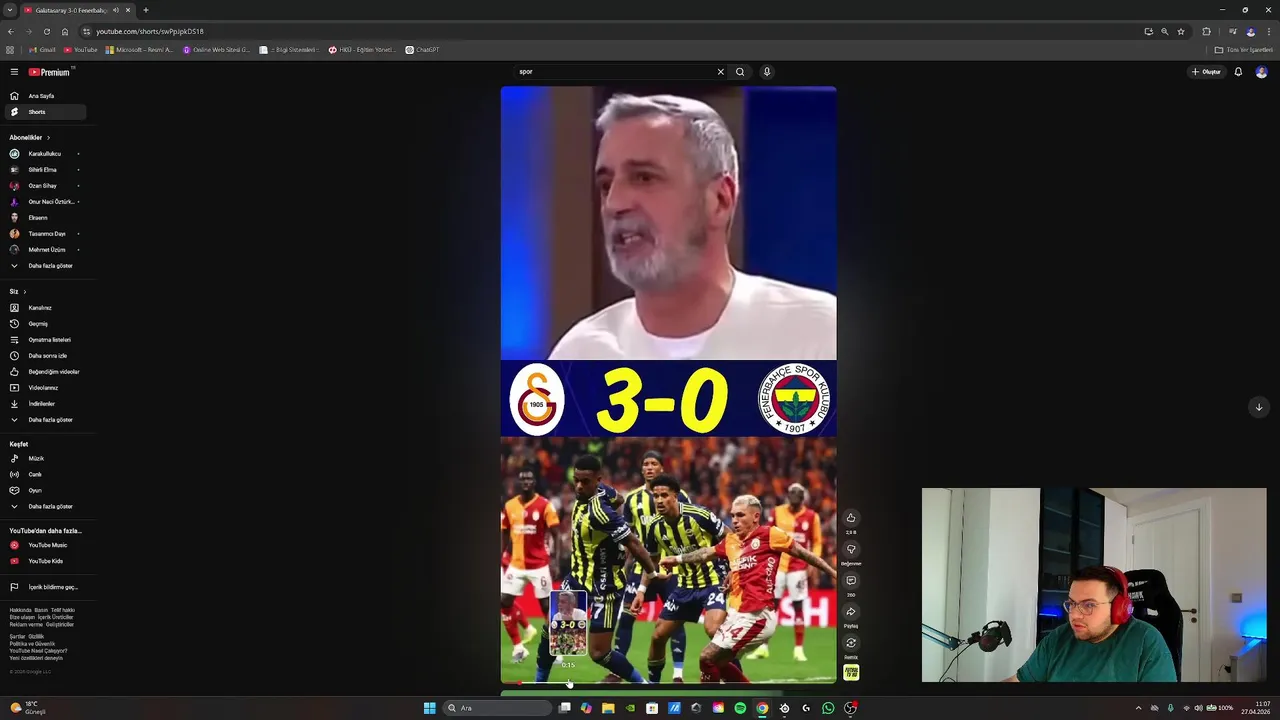The image size is (1280, 720).
Task: Open the ChatGPT bookmark
Action: [422, 49]
